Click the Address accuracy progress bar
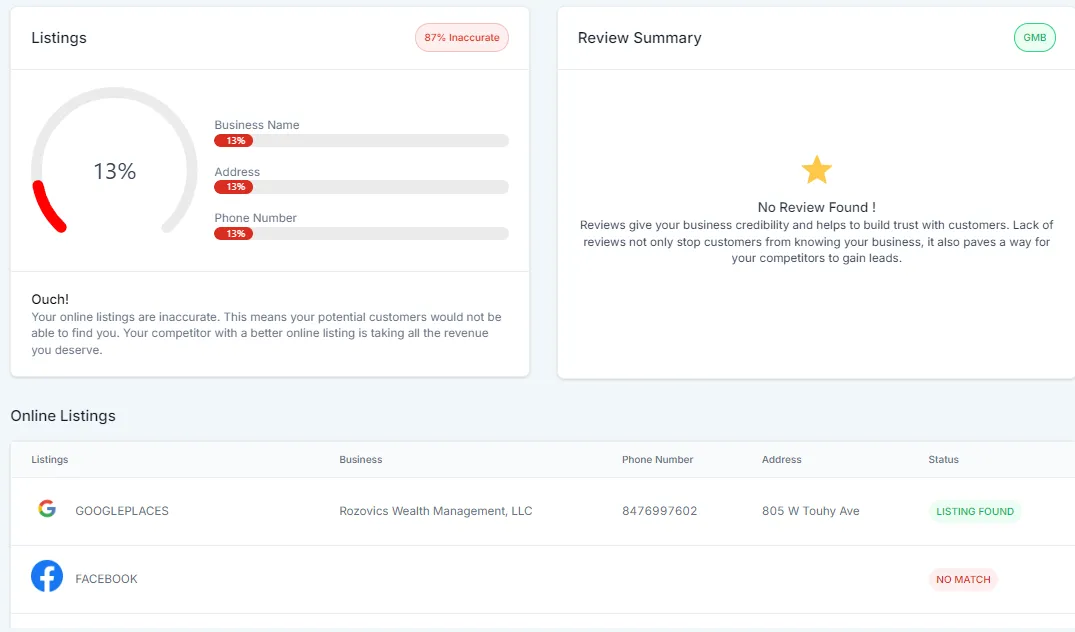Image resolution: width=1075 pixels, height=632 pixels. coord(361,186)
